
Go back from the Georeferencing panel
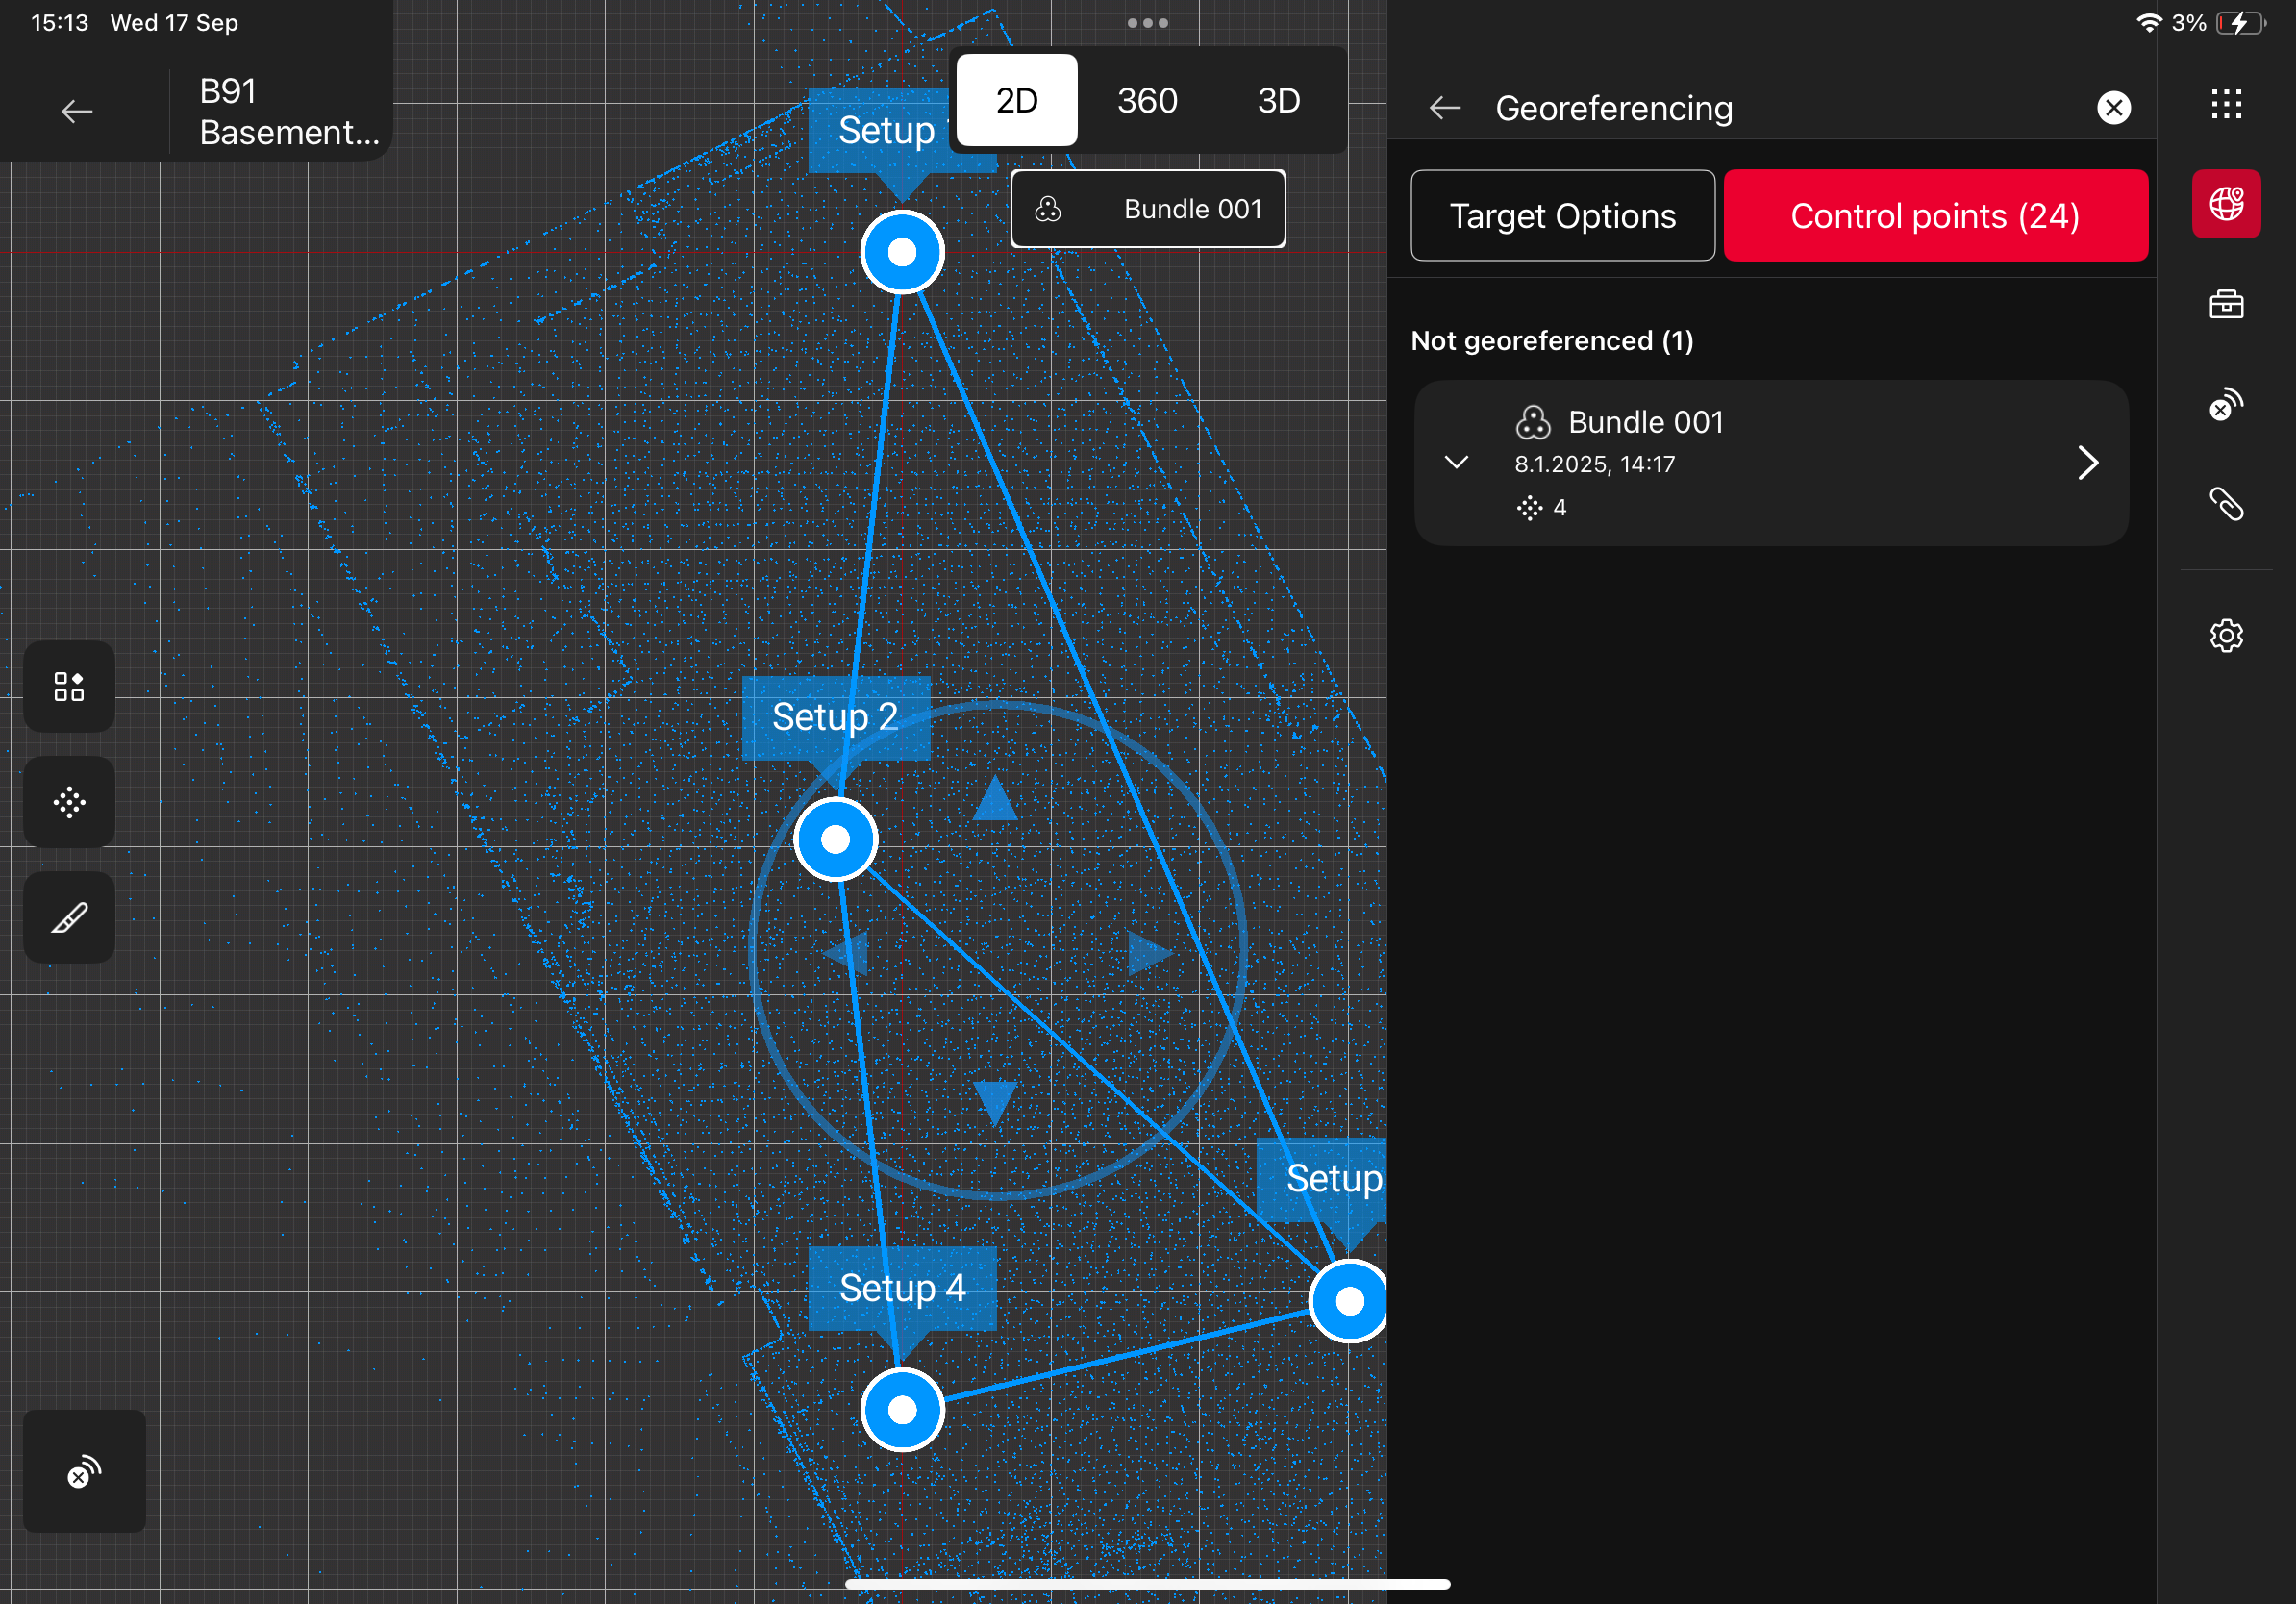[1444, 108]
